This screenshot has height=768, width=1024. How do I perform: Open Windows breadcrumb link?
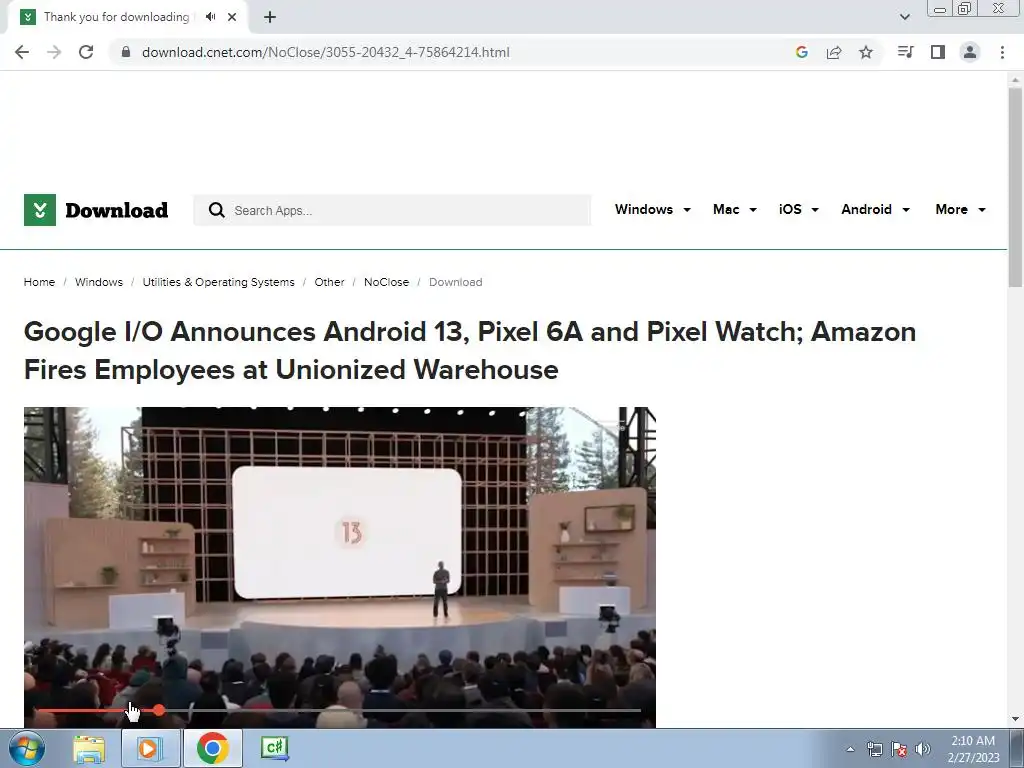[99, 282]
